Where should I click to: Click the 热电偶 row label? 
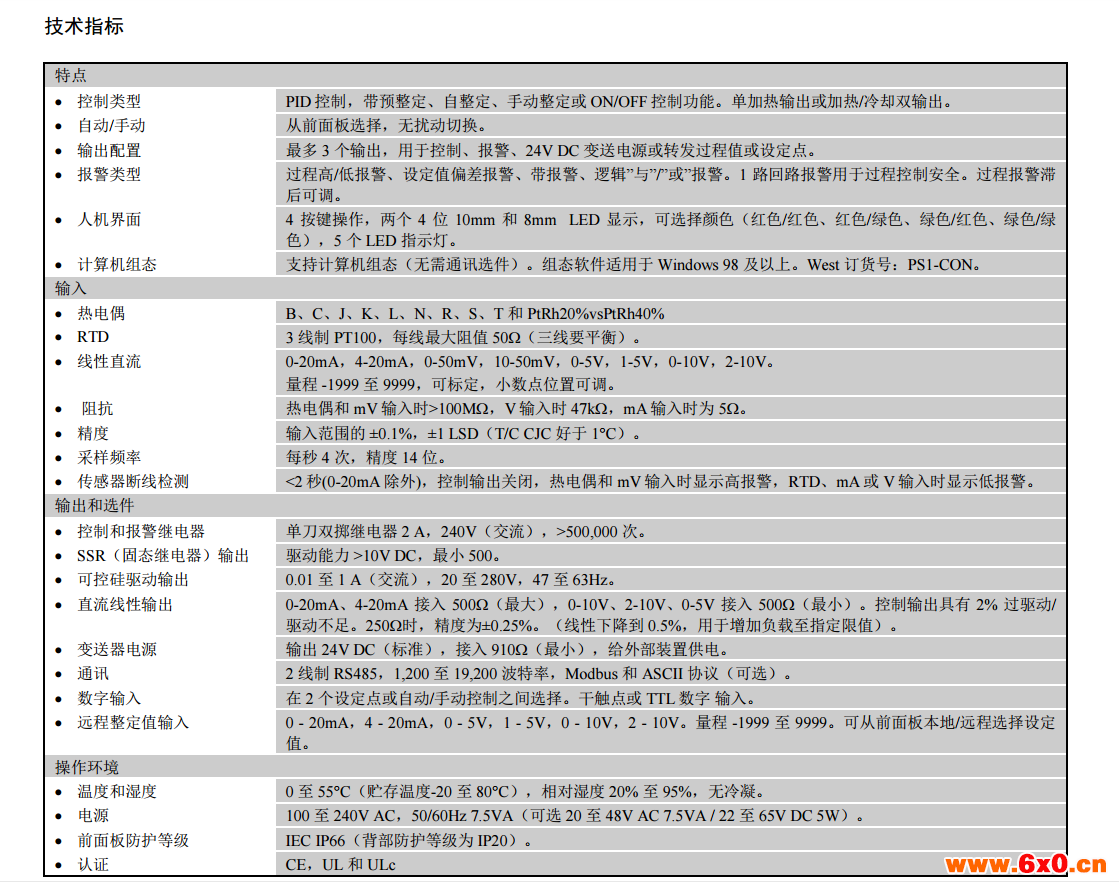(x=101, y=313)
